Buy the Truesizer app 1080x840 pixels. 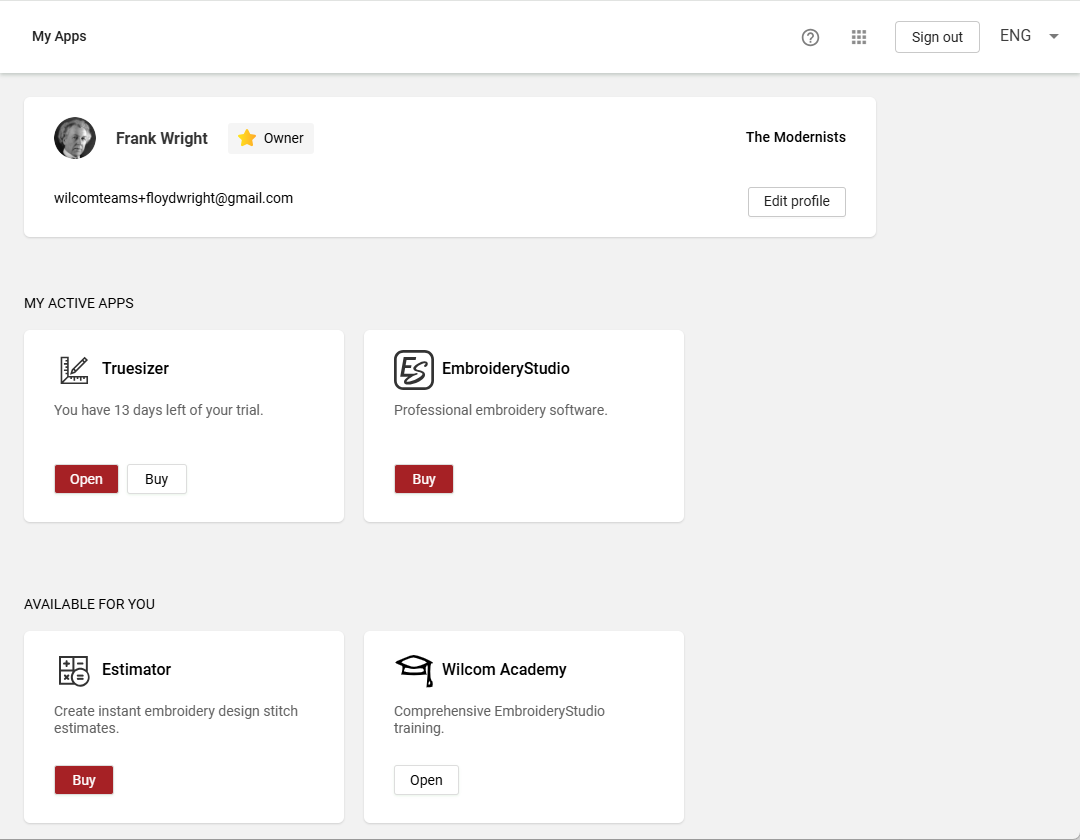(156, 479)
